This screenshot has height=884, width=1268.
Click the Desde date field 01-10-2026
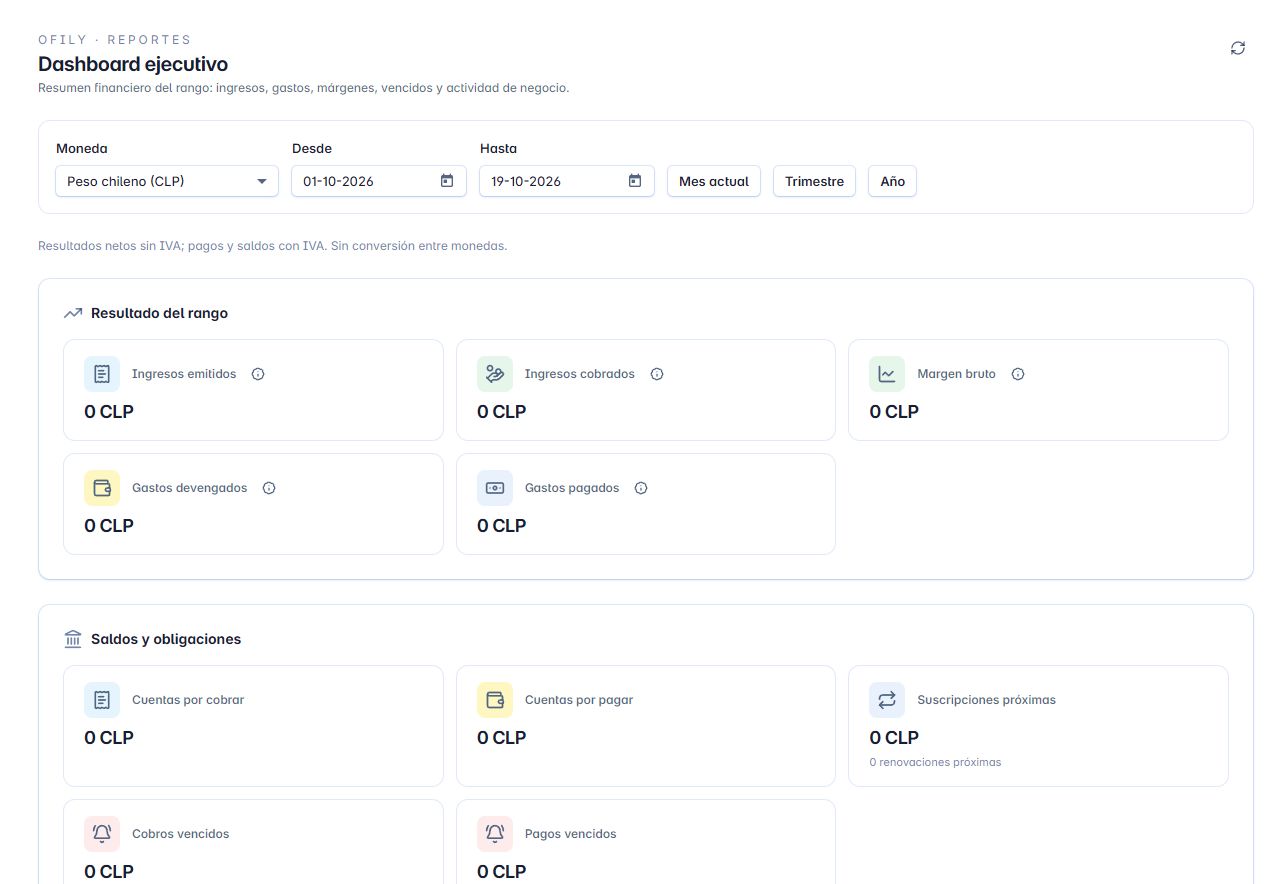(x=379, y=181)
